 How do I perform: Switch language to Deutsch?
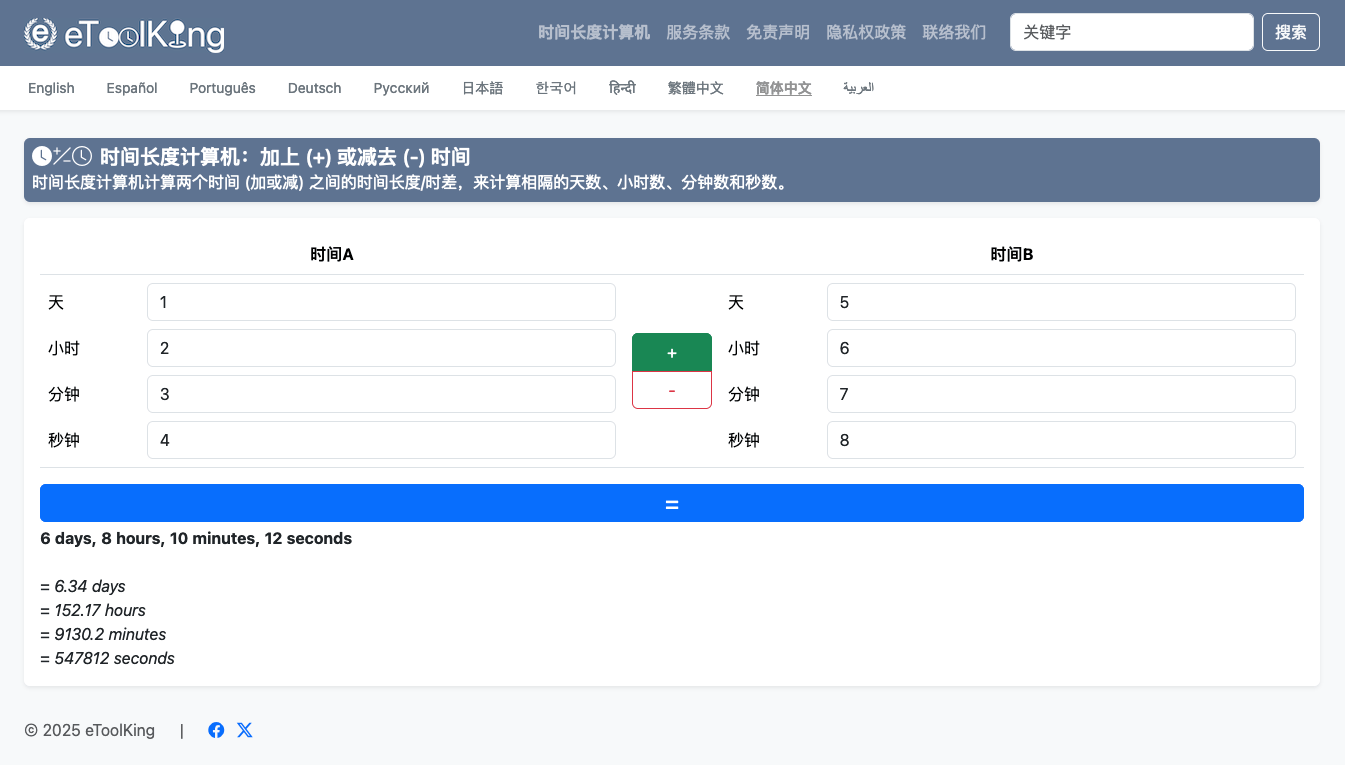(x=314, y=88)
